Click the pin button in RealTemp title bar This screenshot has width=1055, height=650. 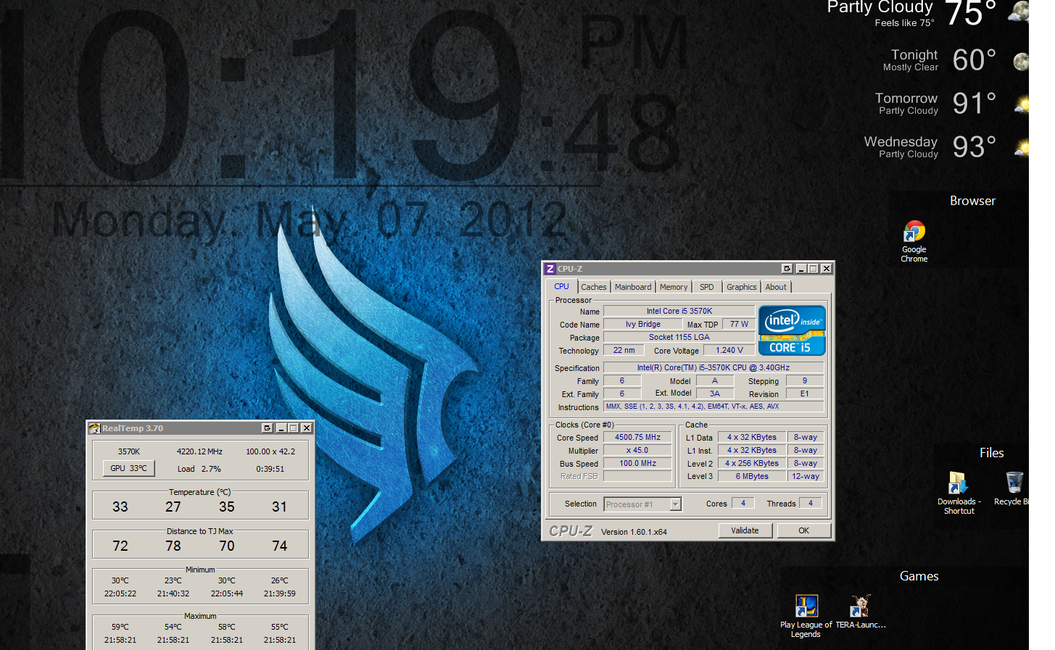click(265, 428)
